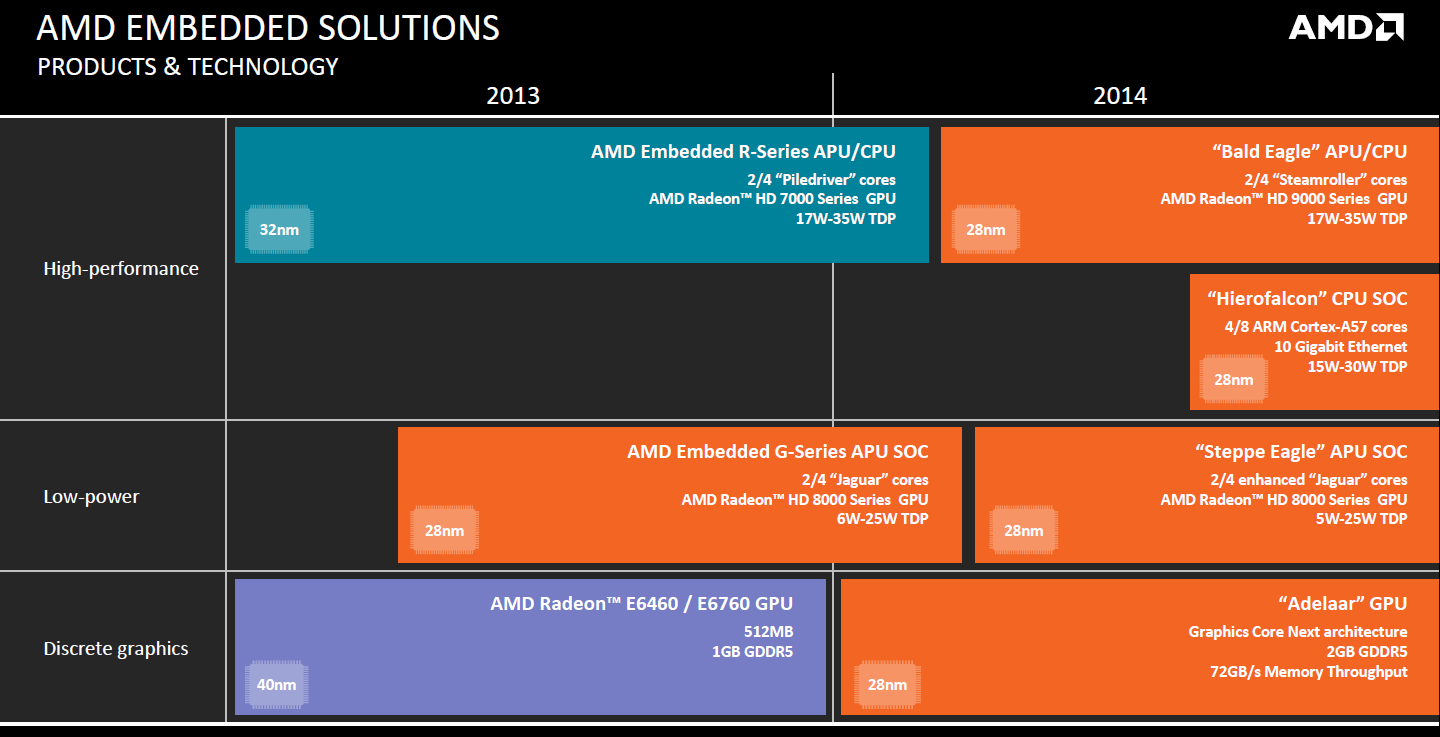Click the "Steppe Eagle" APU SOC heading
1440x737 pixels.
pyautogui.click(x=1301, y=452)
